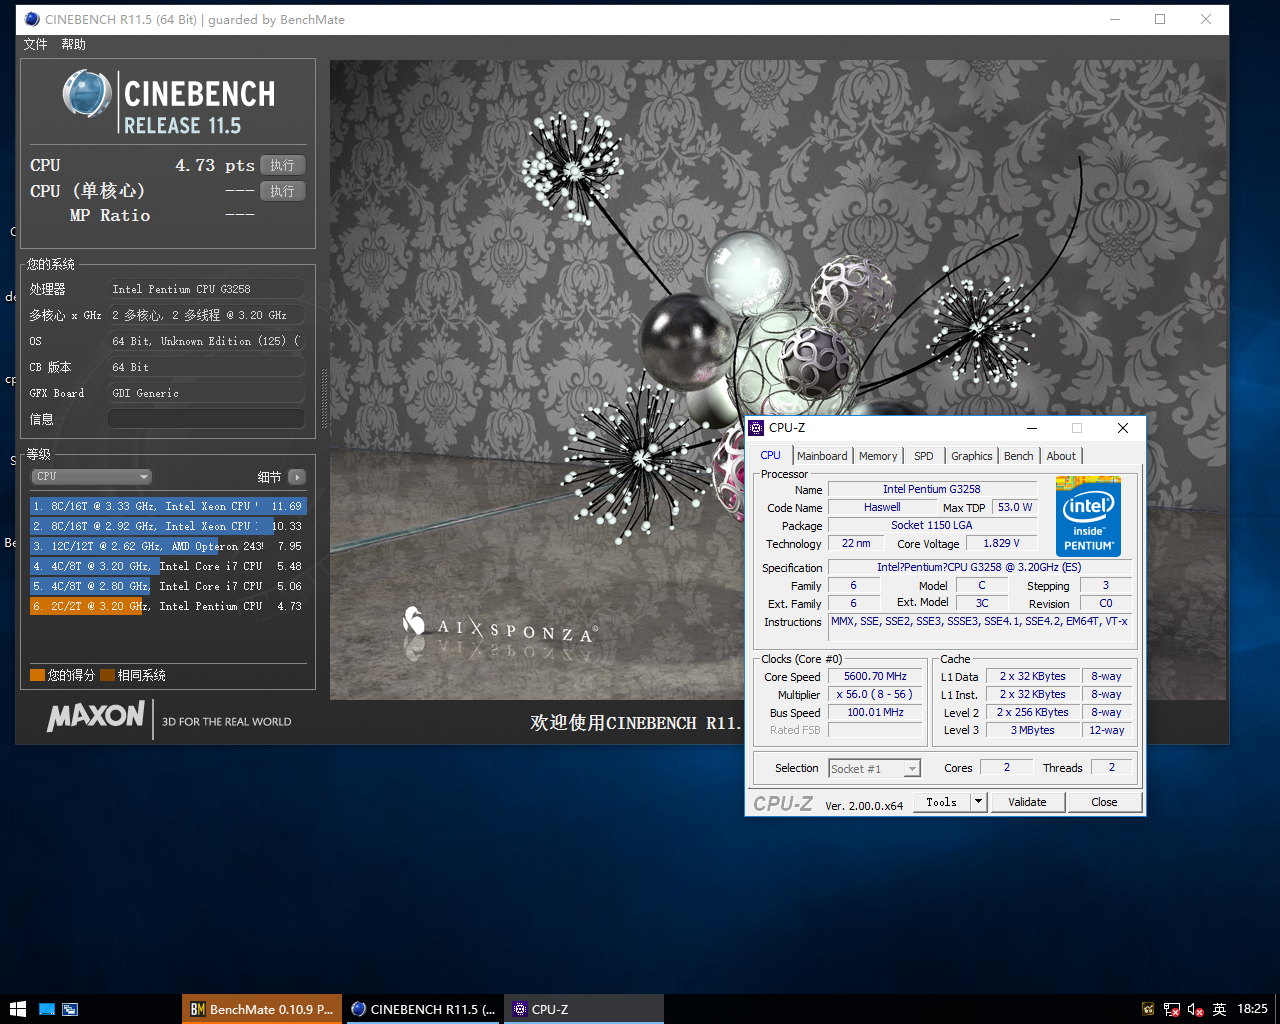Viewport: 1280px width, 1024px height.
Task: Select the CPU tab in CPU-Z
Action: pyautogui.click(x=770, y=455)
